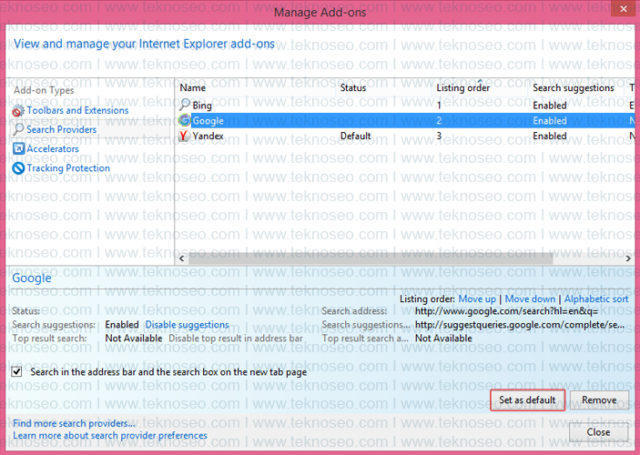The image size is (640, 455).
Task: Select Tracking Protection add-on type
Action: (x=68, y=168)
